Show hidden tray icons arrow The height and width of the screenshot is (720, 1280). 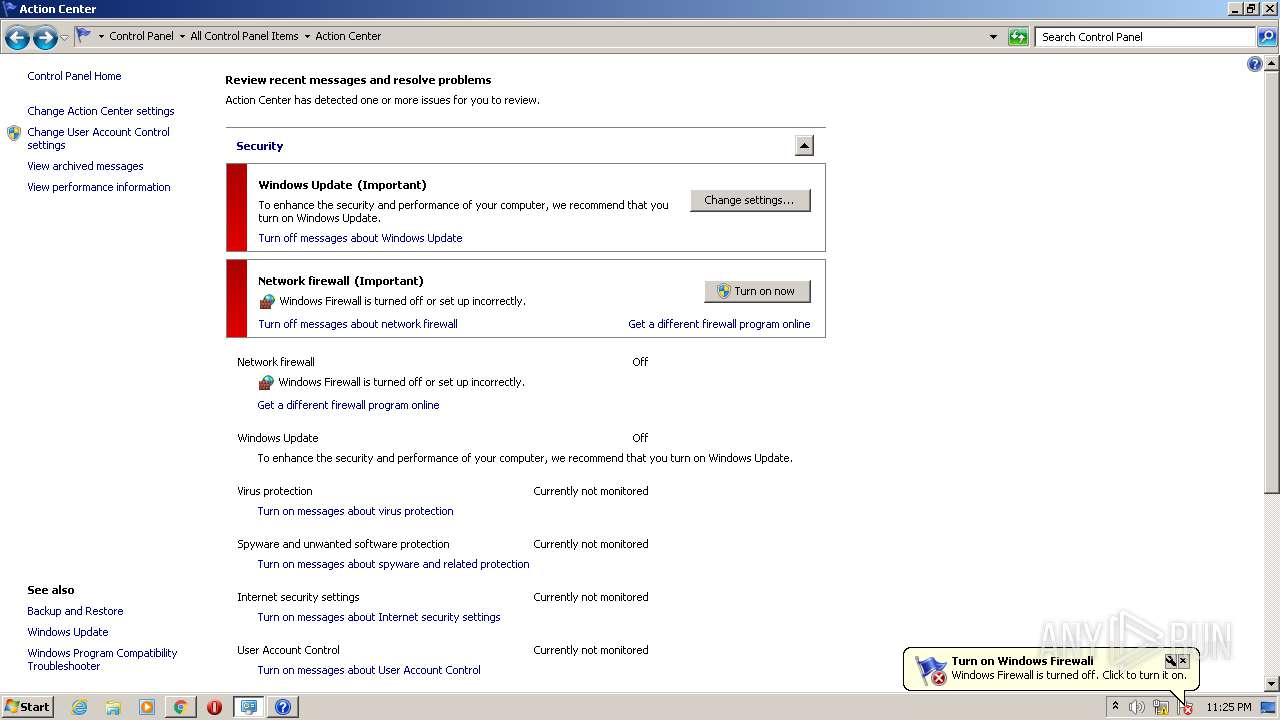(x=1115, y=706)
